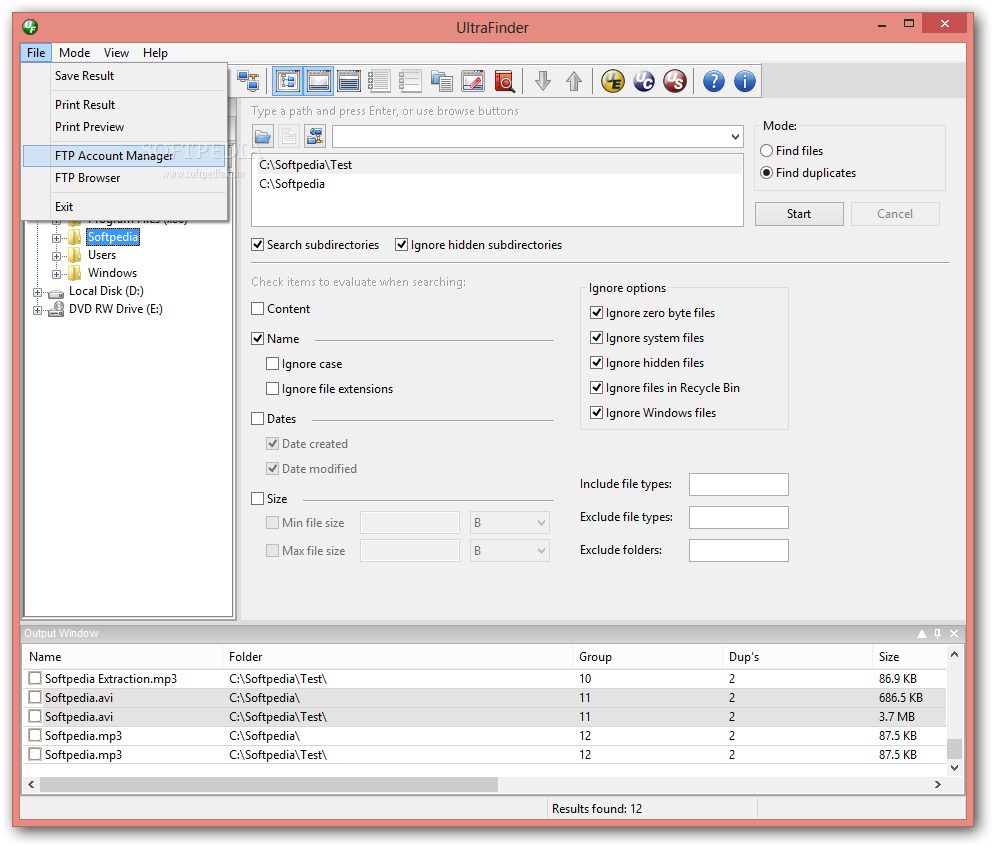994x847 pixels.
Task: Uncheck Ignore hidden subdirectories
Action: click(x=401, y=245)
